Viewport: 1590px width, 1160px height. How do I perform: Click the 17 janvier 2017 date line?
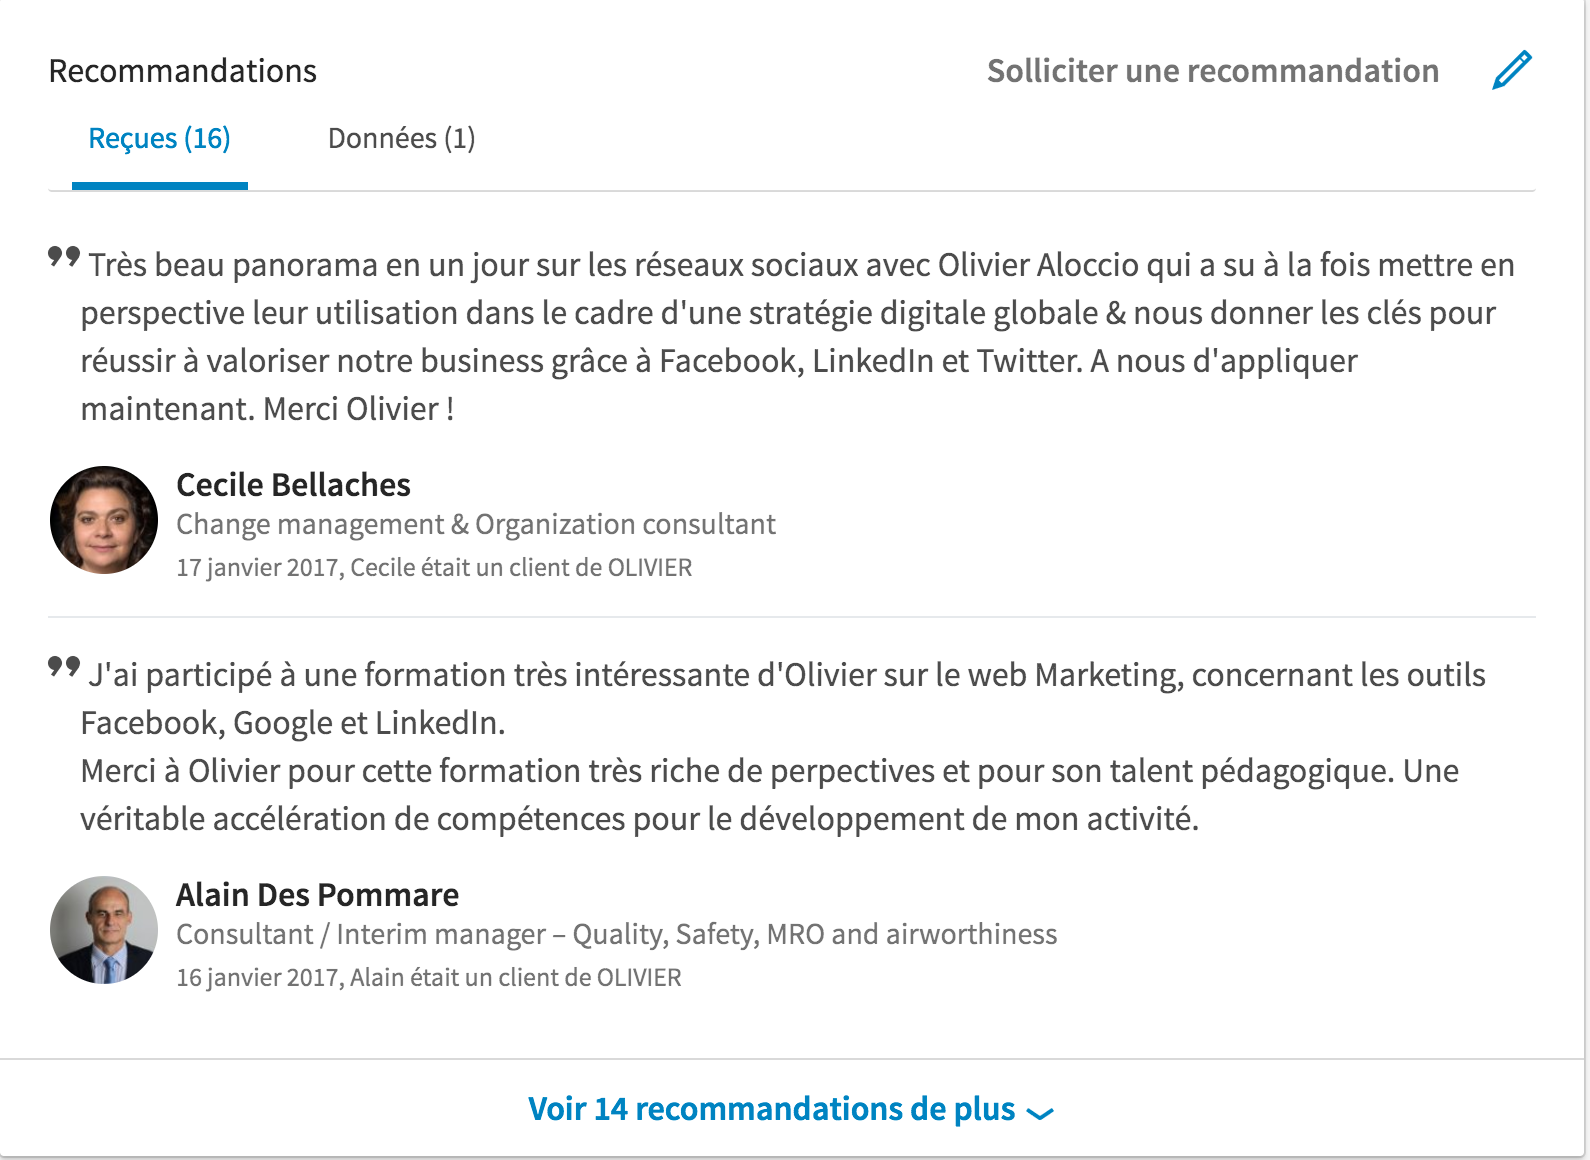(434, 568)
